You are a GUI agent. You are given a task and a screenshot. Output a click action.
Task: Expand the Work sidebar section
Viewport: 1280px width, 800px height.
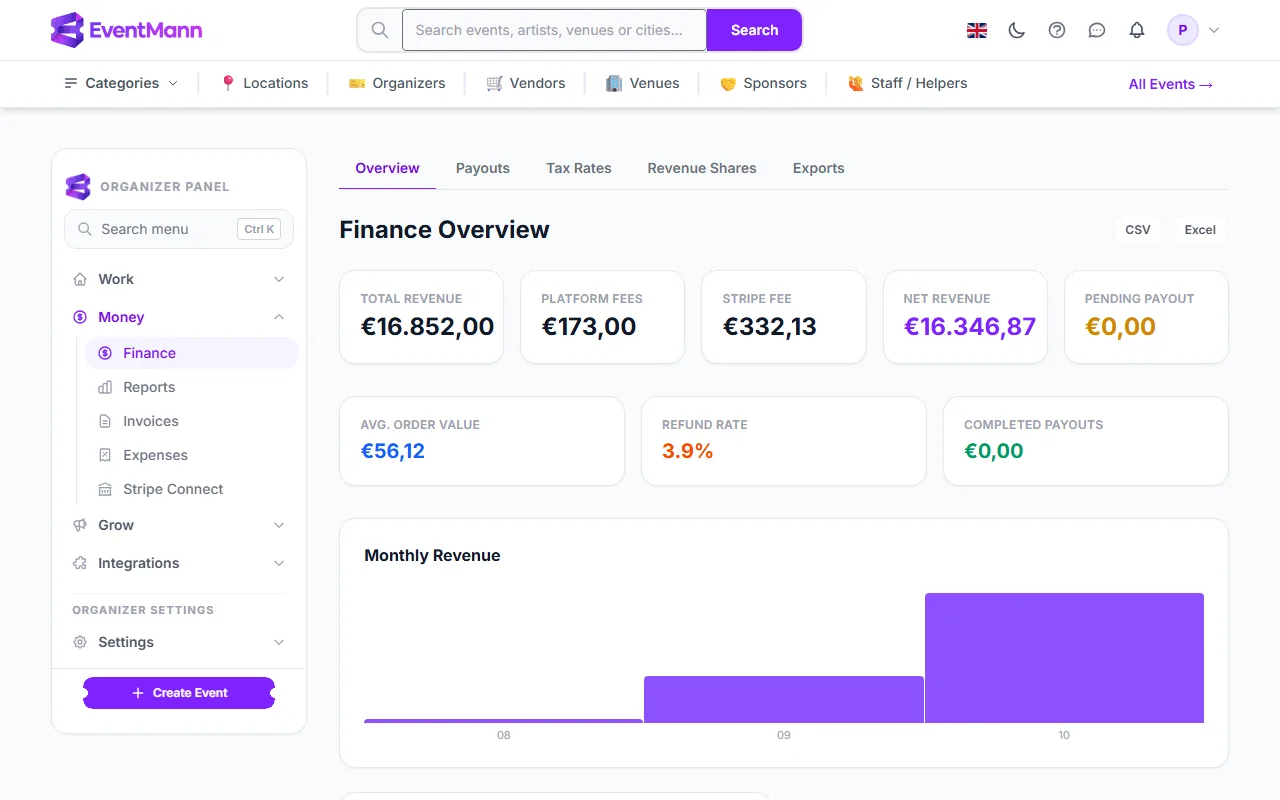[179, 279]
